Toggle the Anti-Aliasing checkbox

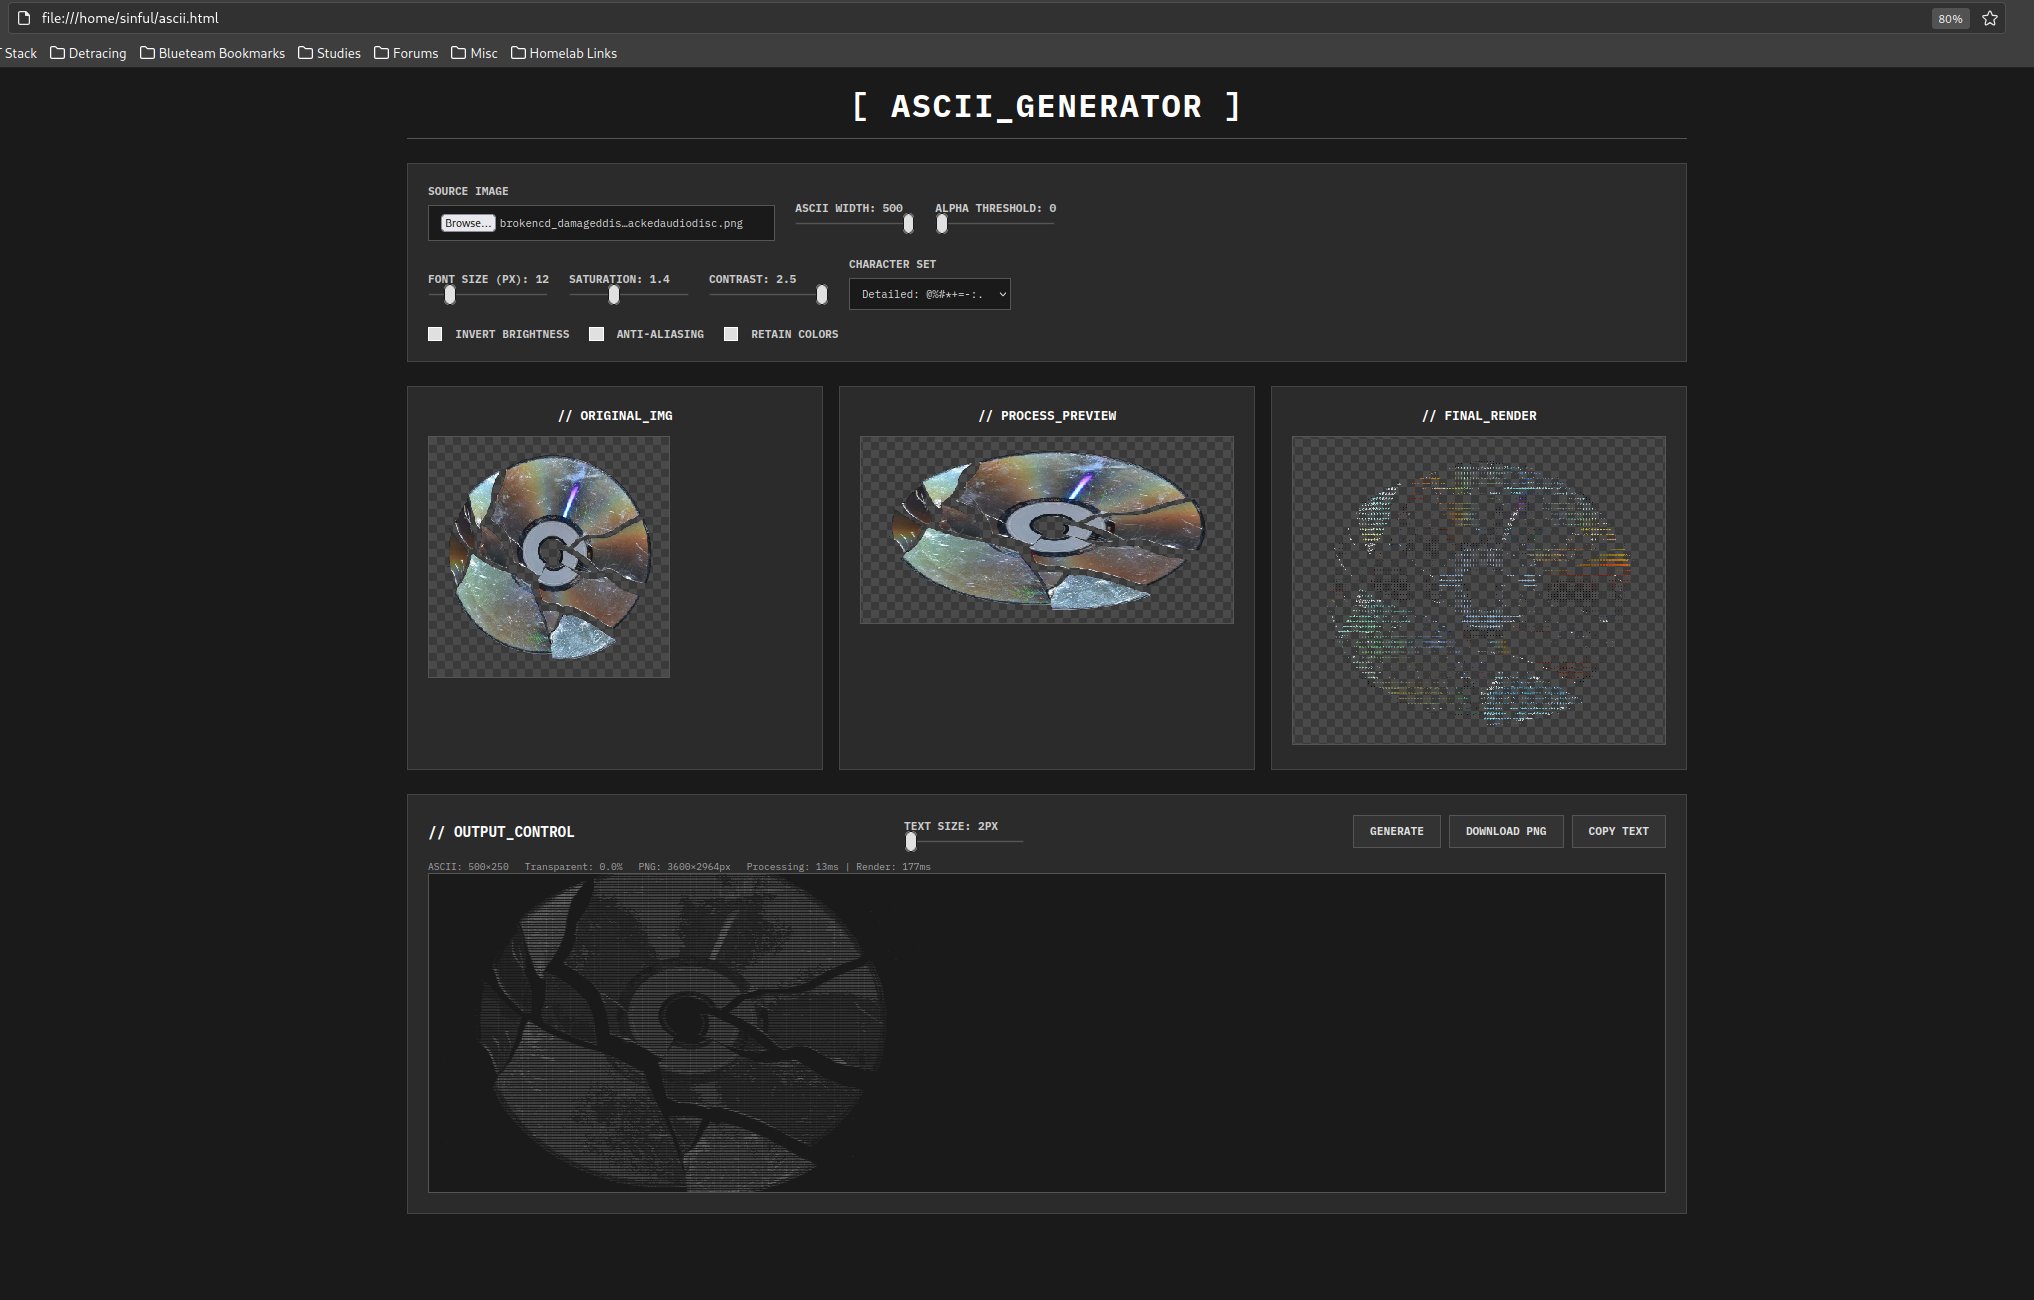(x=596, y=334)
